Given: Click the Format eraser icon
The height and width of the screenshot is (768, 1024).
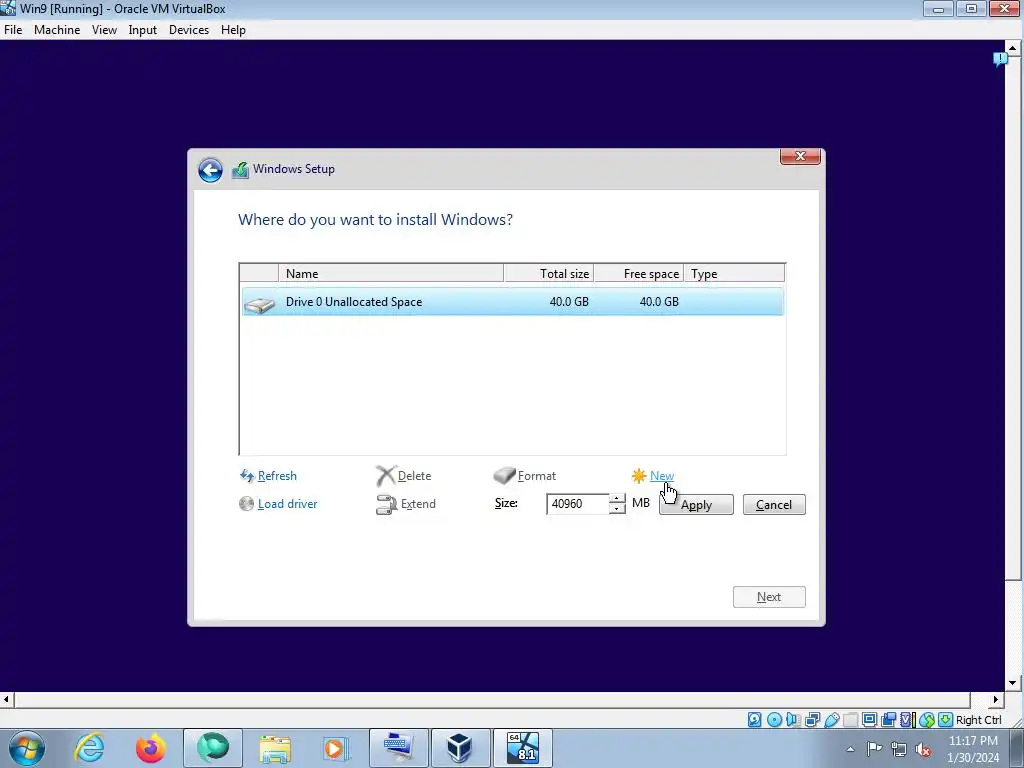Looking at the screenshot, I should click(x=504, y=475).
